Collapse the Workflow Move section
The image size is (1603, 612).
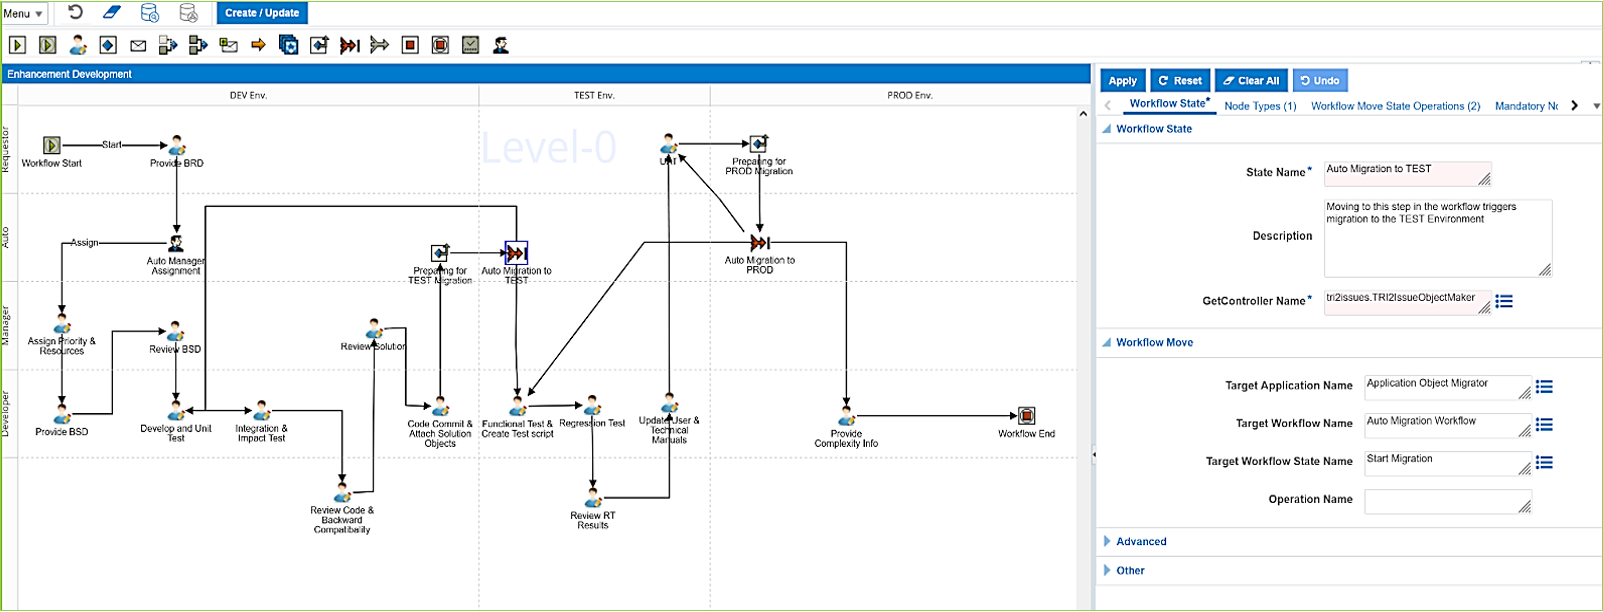(x=1107, y=342)
